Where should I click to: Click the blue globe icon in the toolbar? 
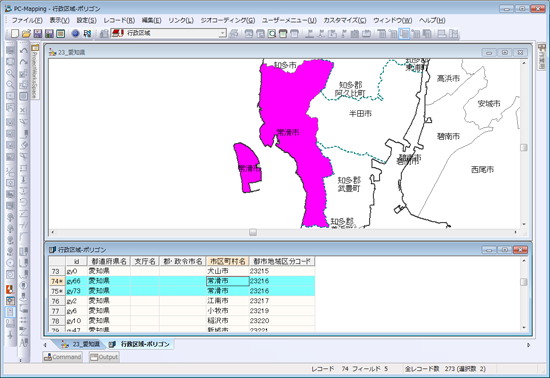point(75,33)
